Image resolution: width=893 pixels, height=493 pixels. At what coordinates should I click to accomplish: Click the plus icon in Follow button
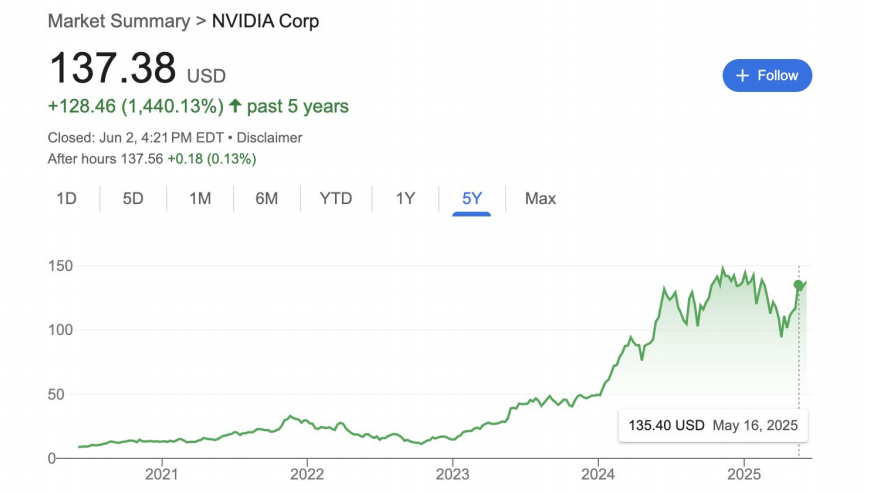[x=742, y=76]
